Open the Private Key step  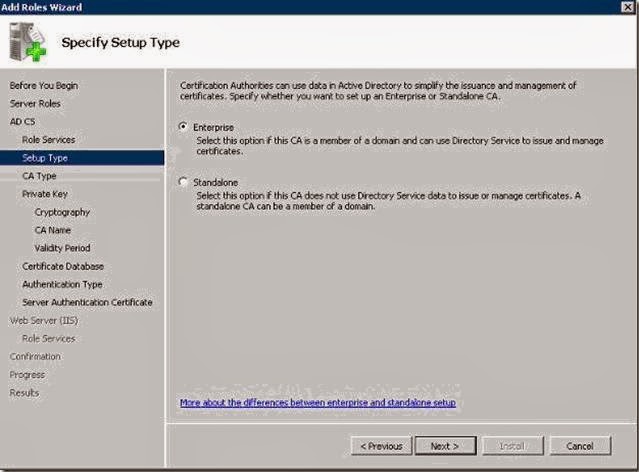point(45,194)
